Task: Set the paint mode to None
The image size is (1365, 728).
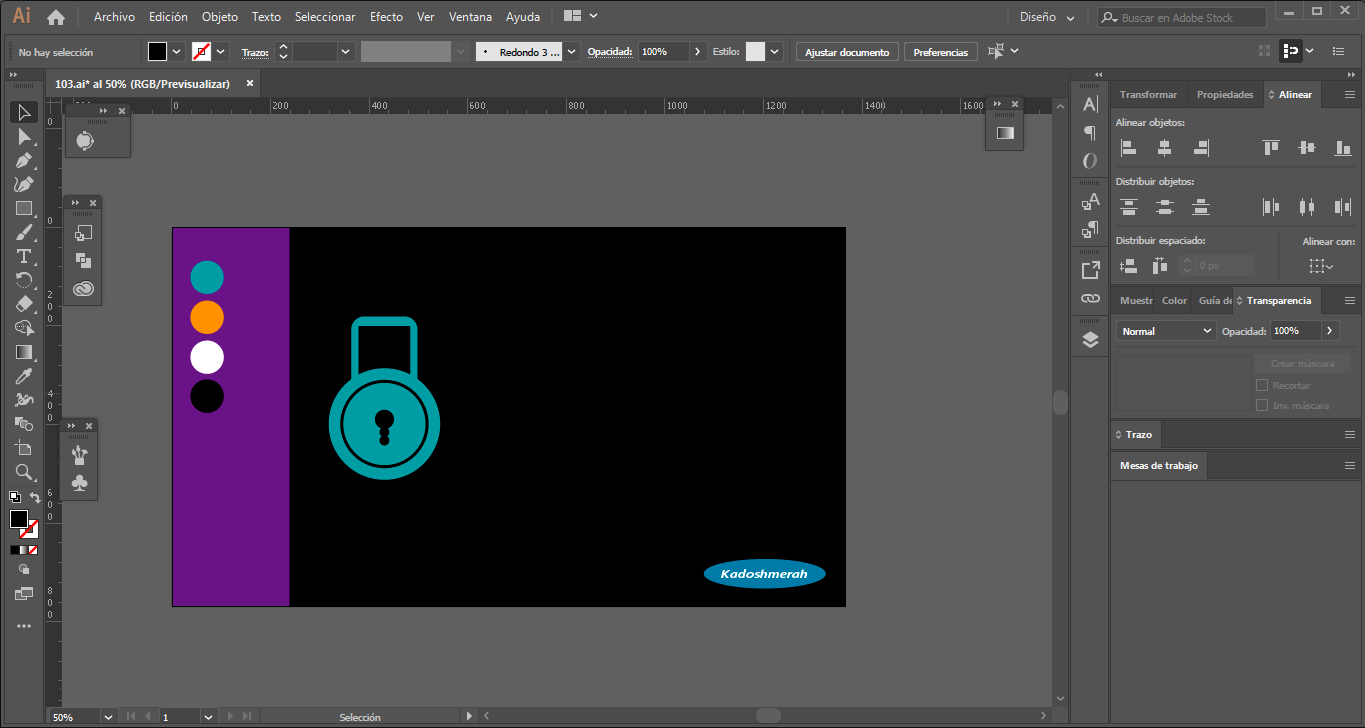Action: [33, 550]
